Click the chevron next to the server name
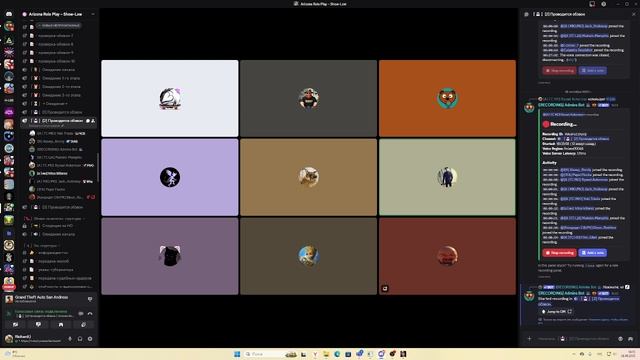640x360 pixels. point(93,14)
